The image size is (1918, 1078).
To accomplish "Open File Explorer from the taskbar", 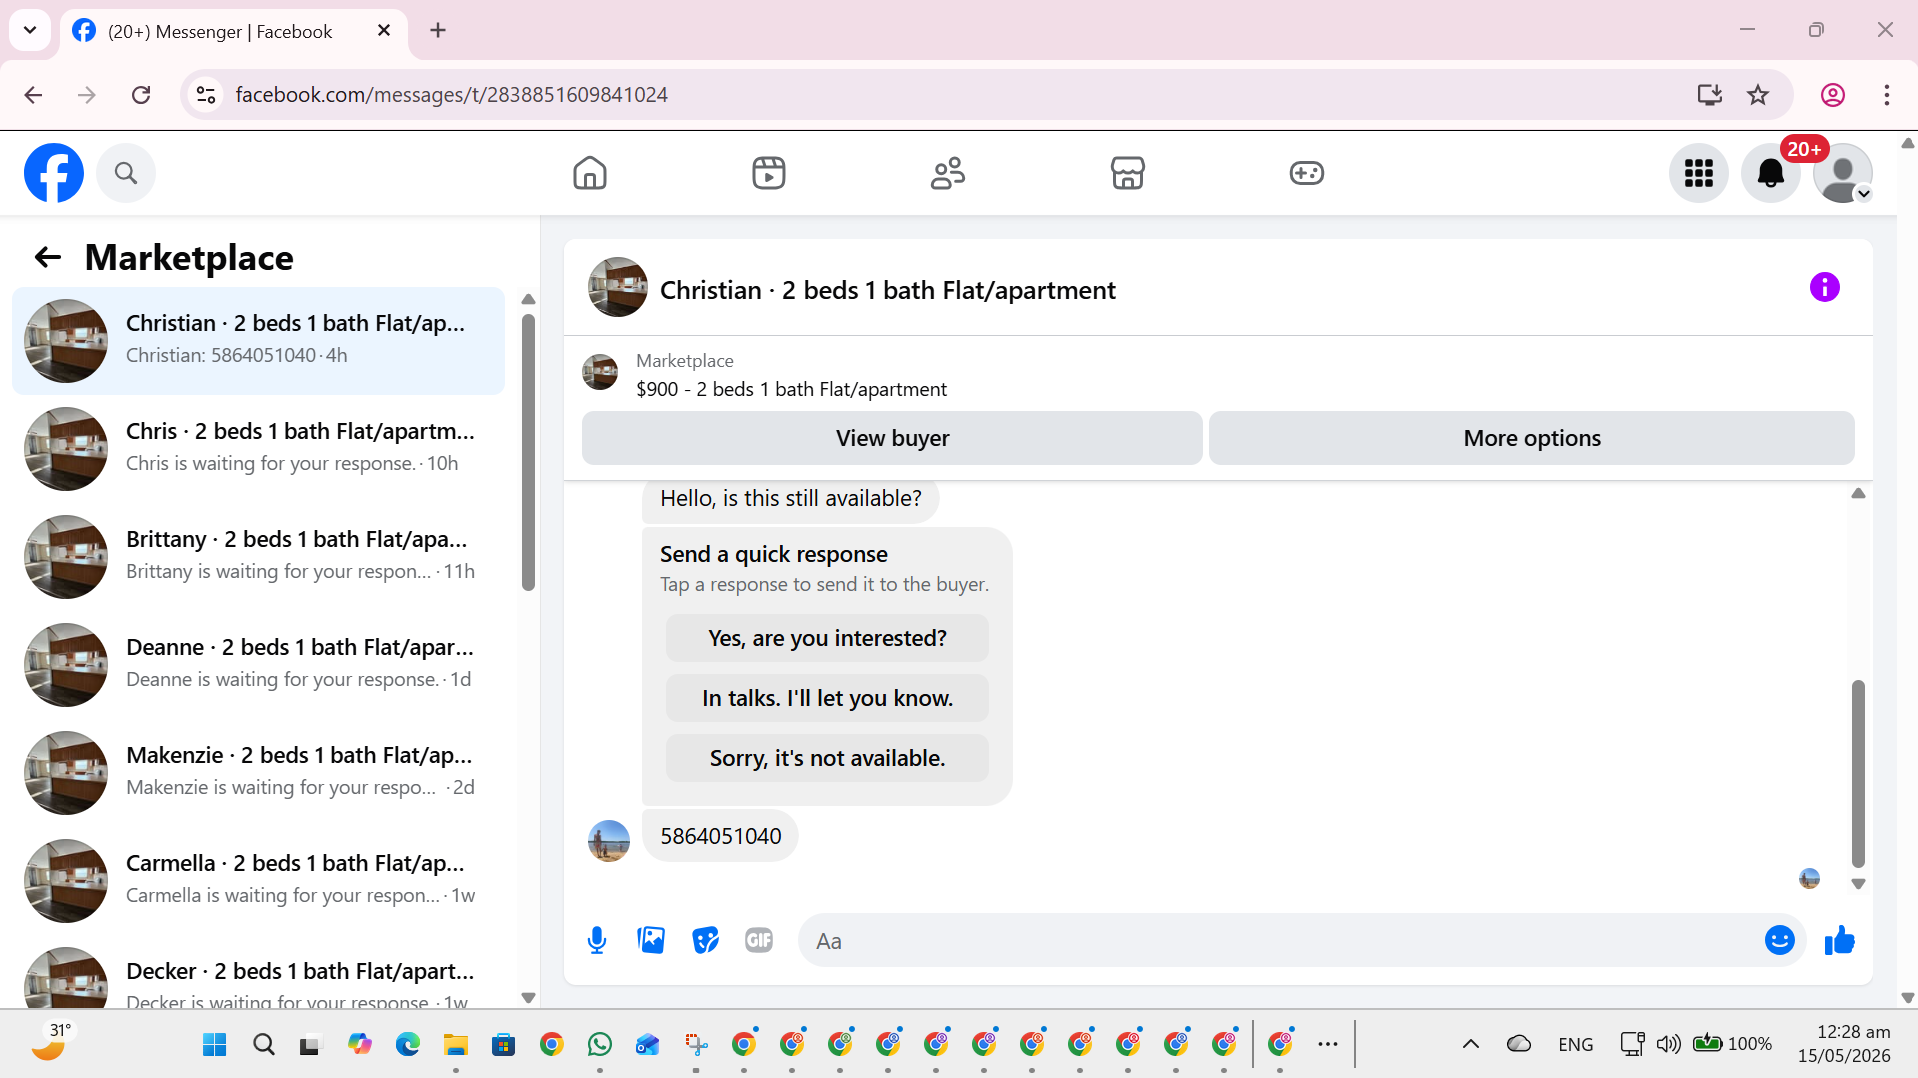I will coord(456,1045).
